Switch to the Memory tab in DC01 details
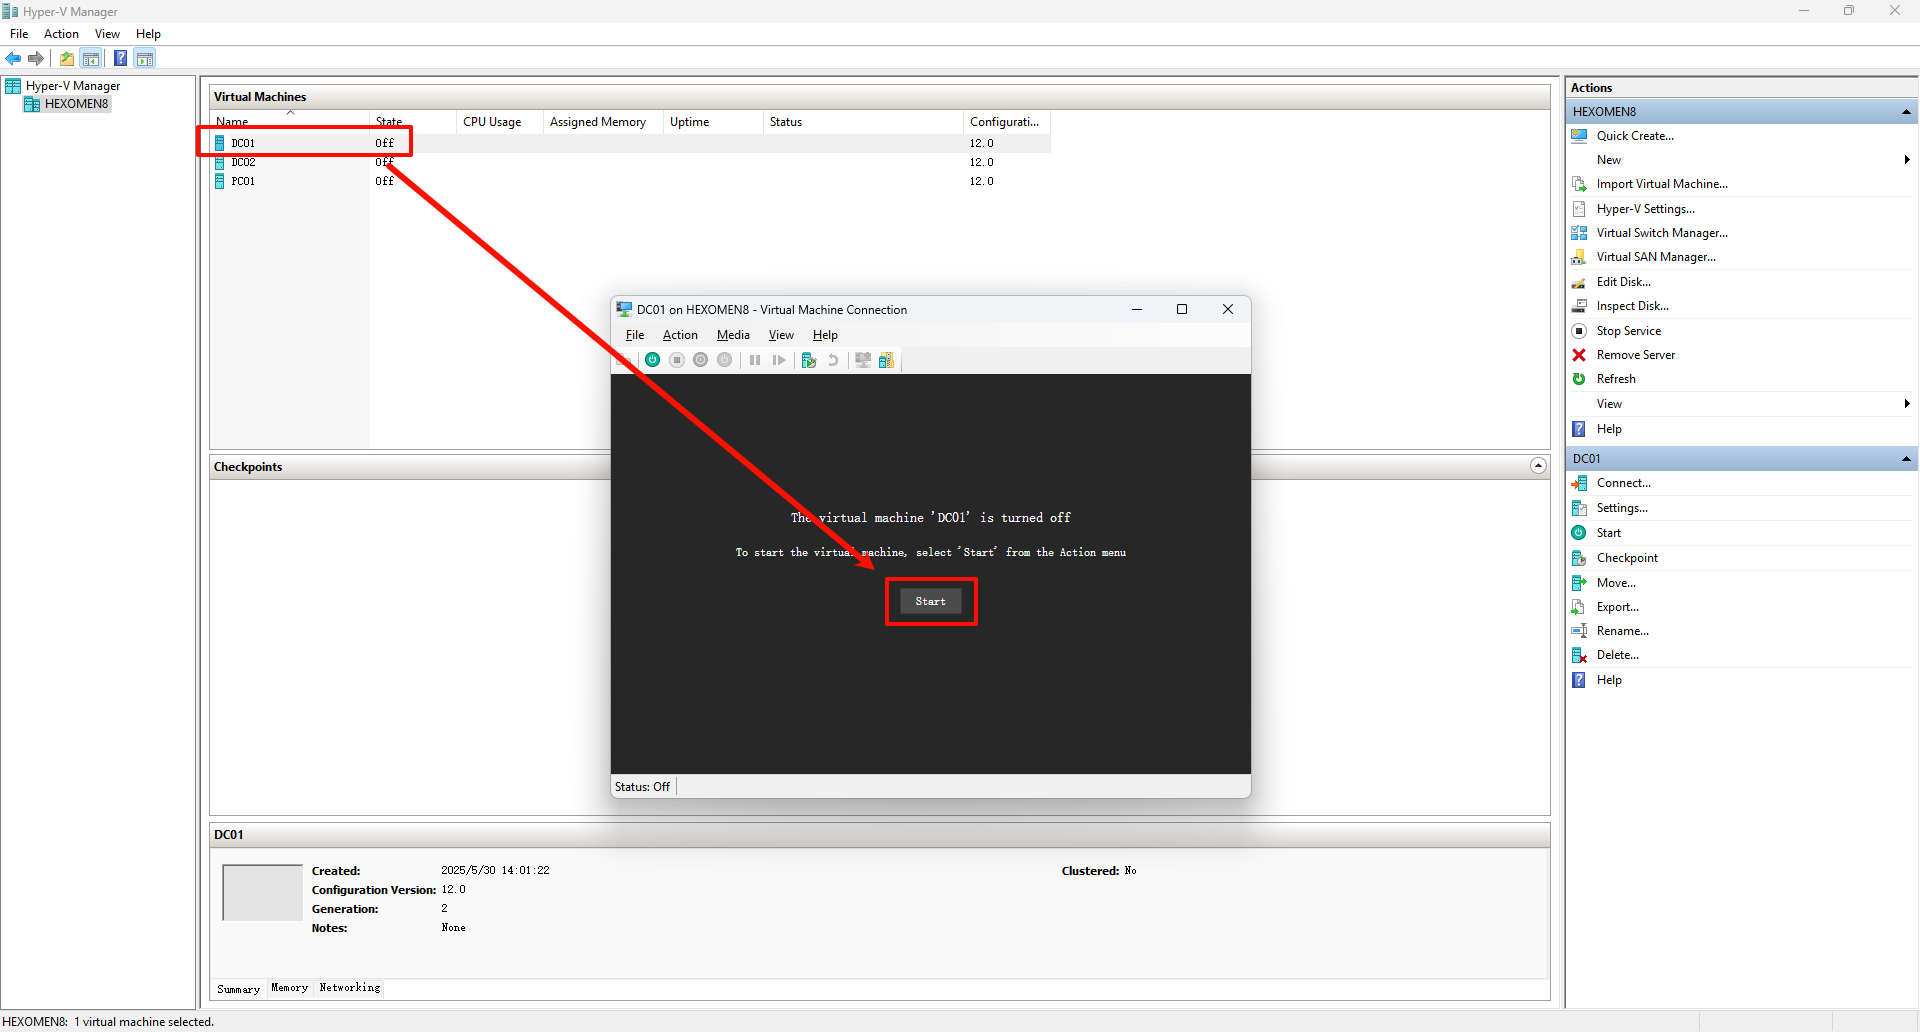 click(290, 988)
